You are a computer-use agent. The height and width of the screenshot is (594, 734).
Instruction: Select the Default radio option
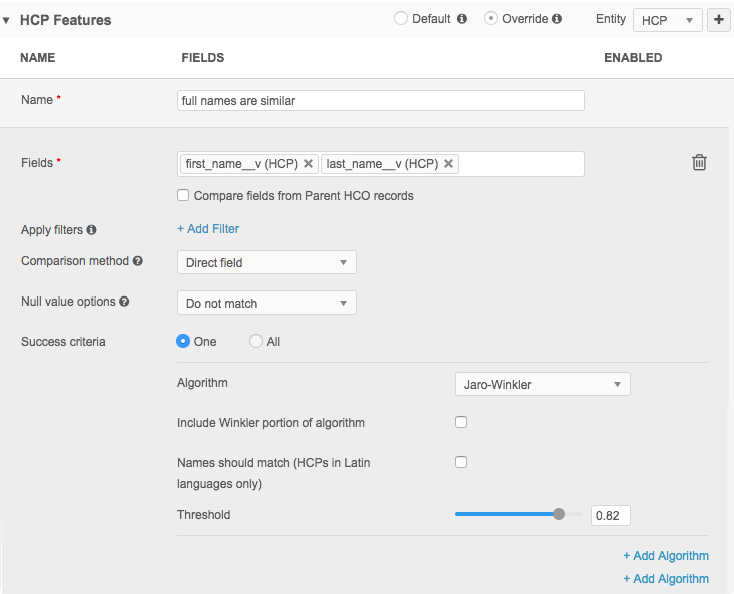(x=401, y=19)
